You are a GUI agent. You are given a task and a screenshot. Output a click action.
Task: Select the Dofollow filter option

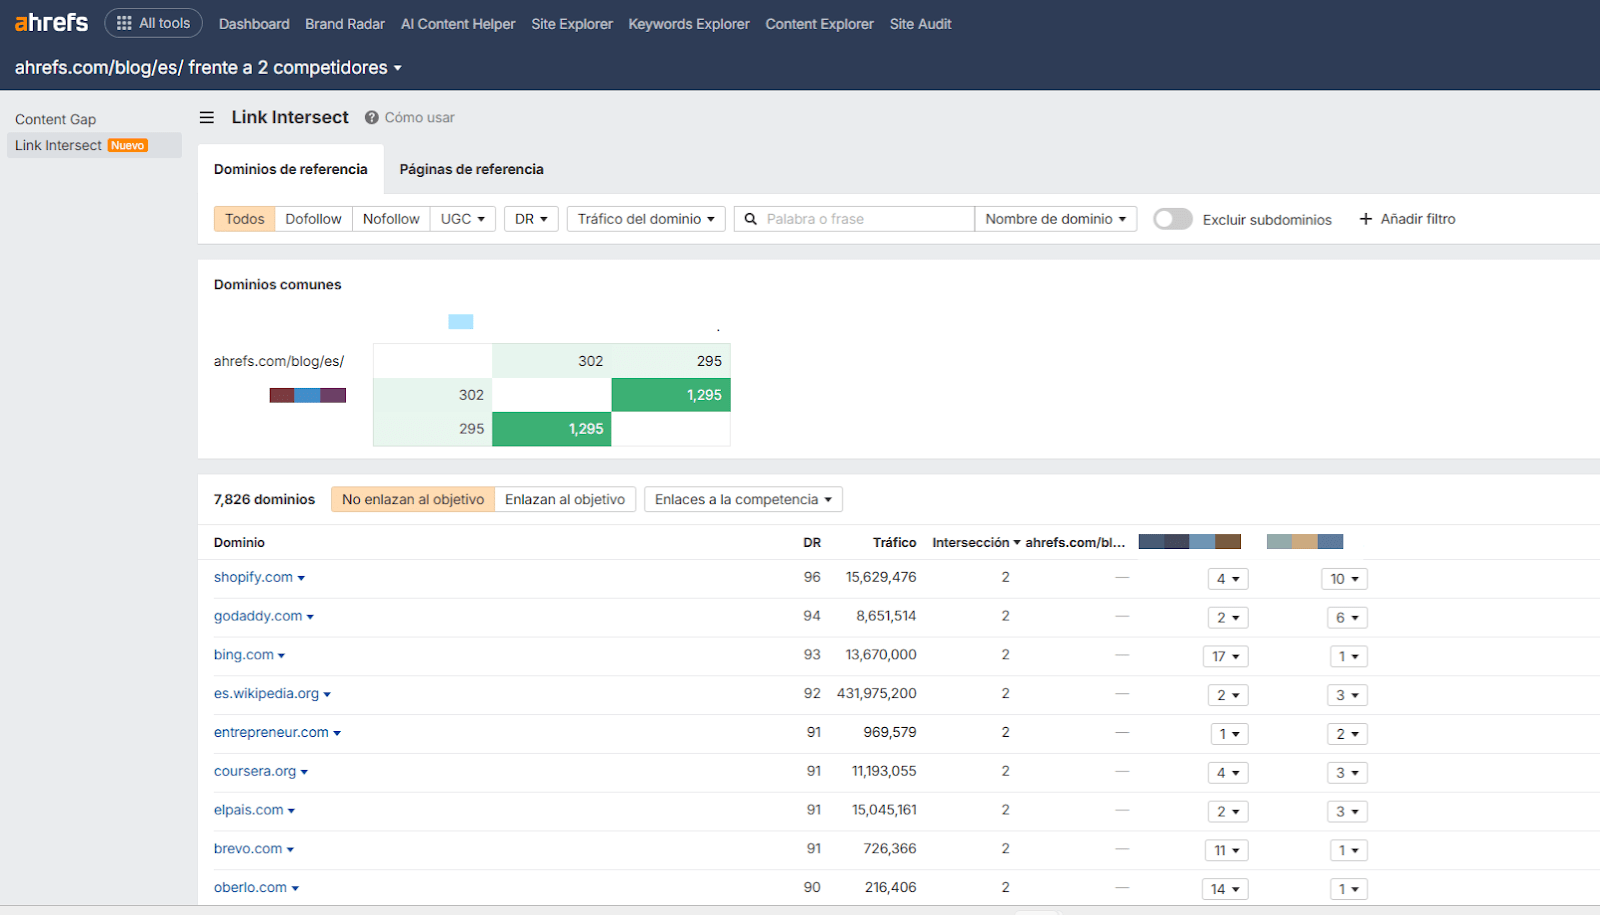click(x=313, y=219)
